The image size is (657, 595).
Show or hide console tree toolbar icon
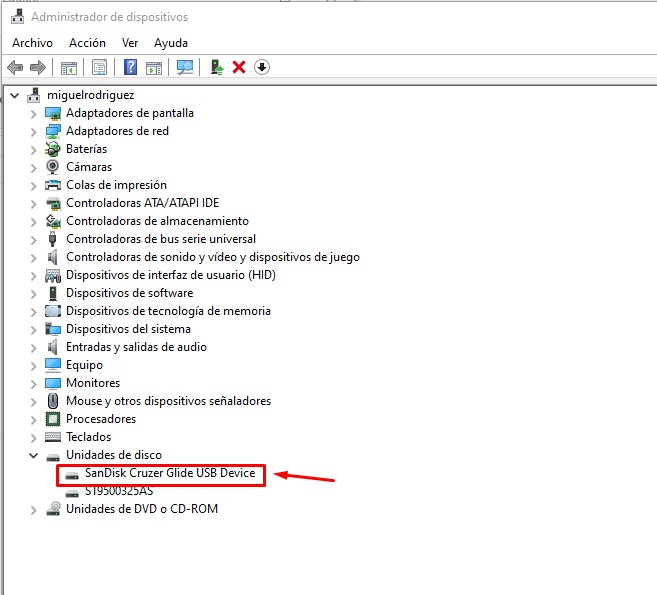point(69,67)
